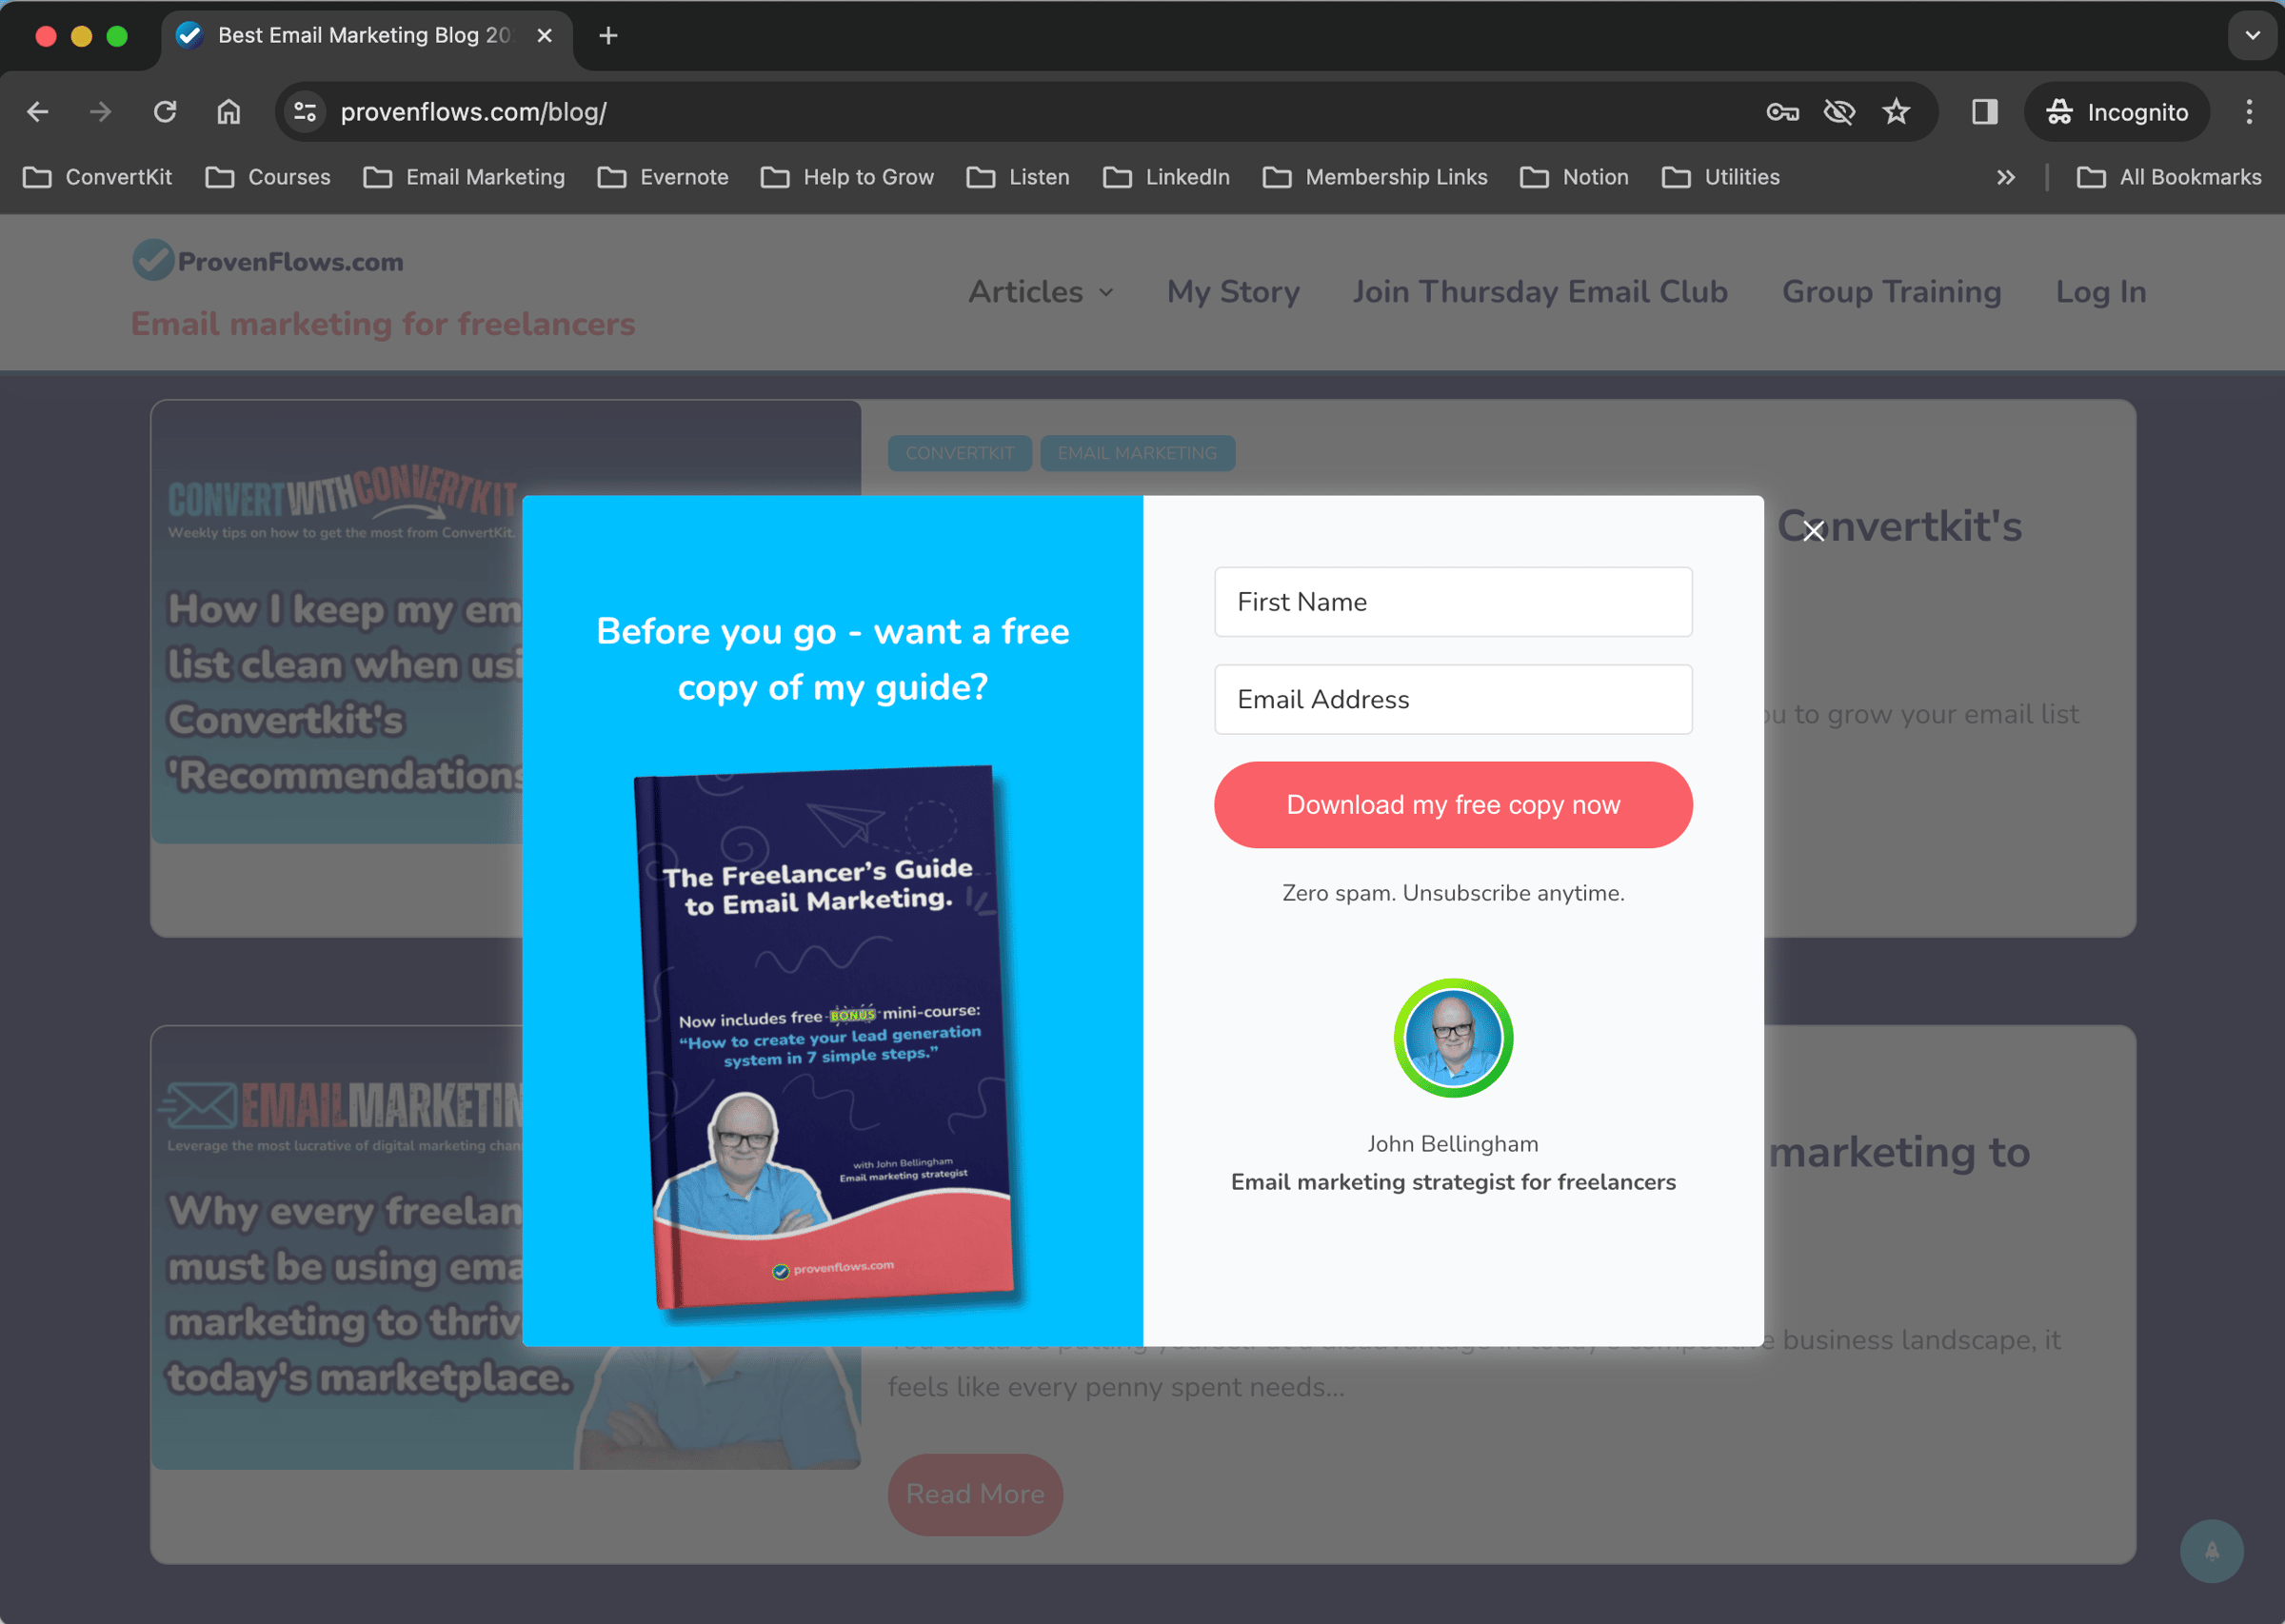Screen dimensions: 2285x1624
Task: Open the ConvertKit bookmarks folder
Action: click(98, 177)
